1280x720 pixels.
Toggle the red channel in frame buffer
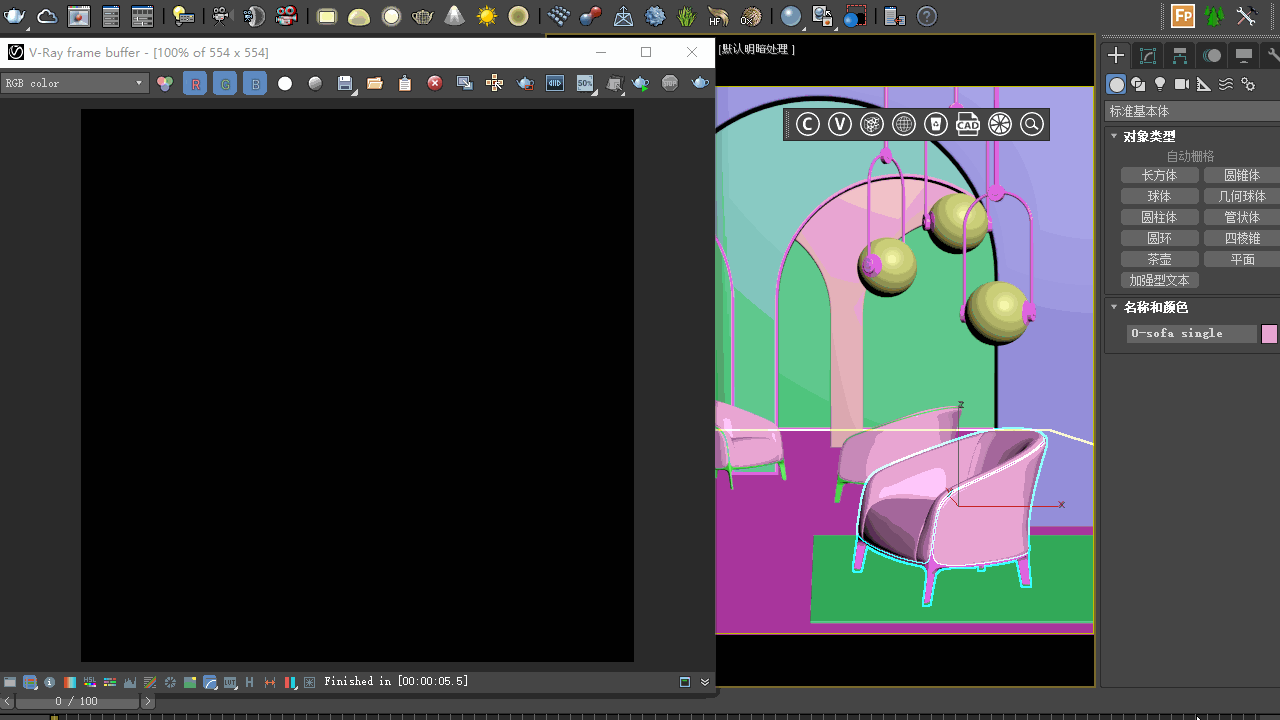195,84
